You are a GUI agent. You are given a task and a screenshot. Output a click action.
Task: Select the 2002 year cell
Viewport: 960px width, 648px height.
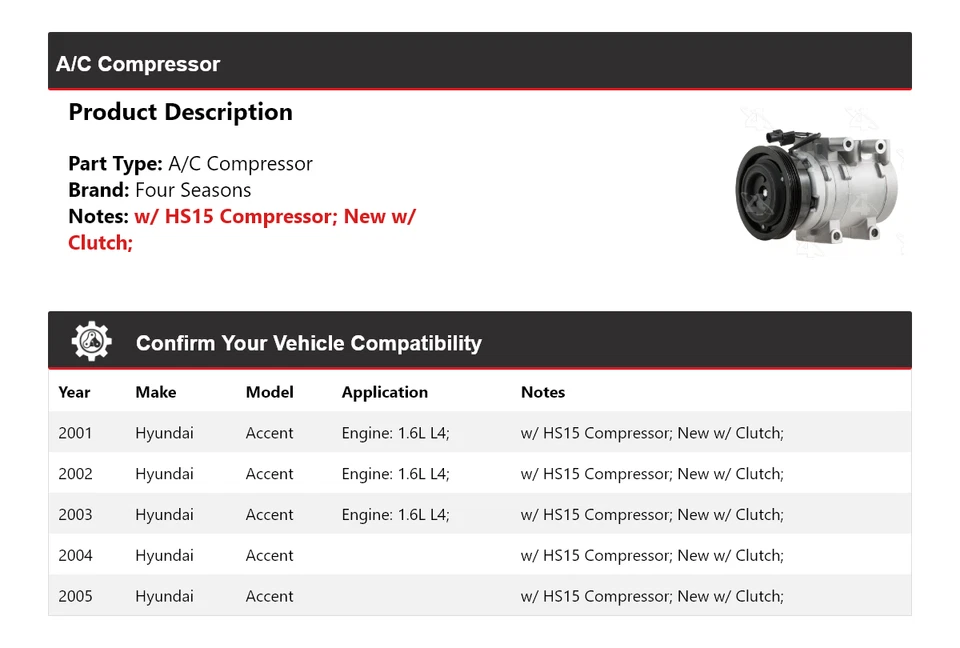tap(75, 473)
